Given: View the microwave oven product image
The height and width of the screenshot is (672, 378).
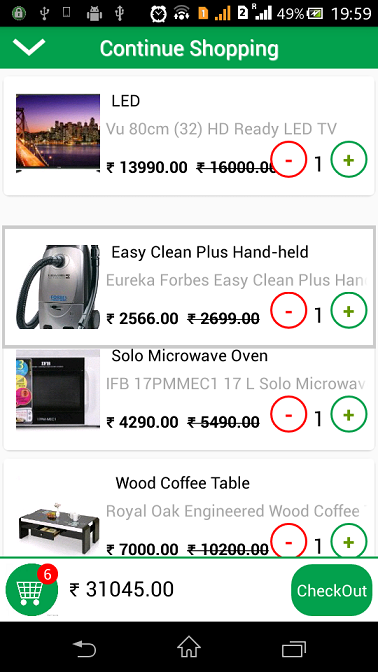Looking at the screenshot, I should pyautogui.click(x=58, y=390).
